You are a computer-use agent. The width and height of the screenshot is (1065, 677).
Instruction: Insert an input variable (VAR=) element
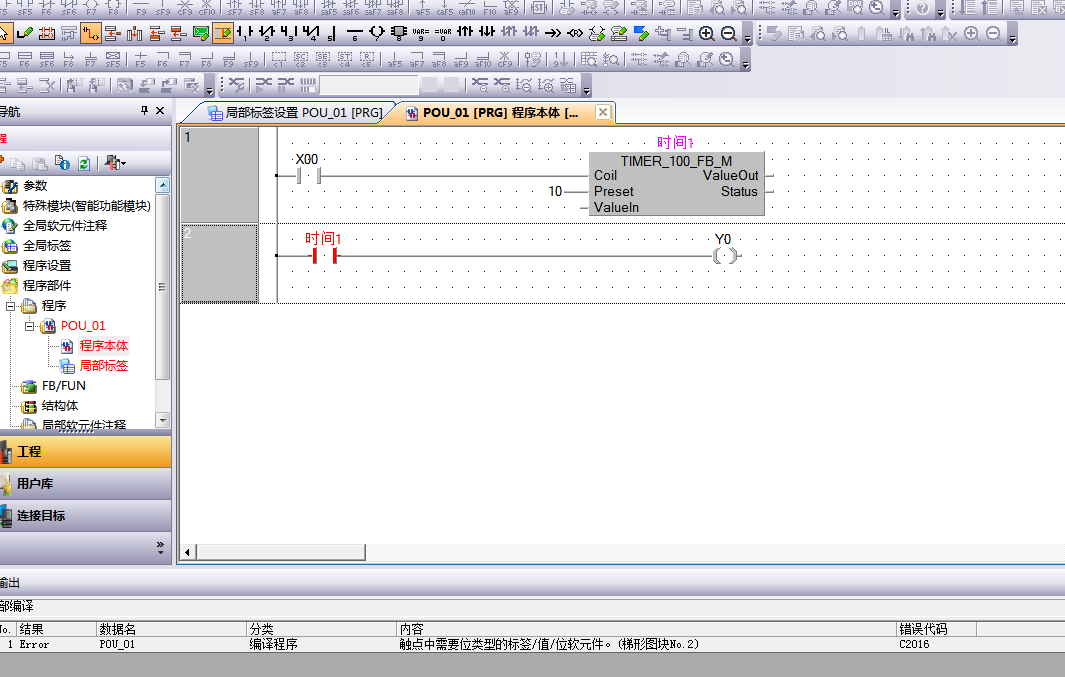[421, 33]
